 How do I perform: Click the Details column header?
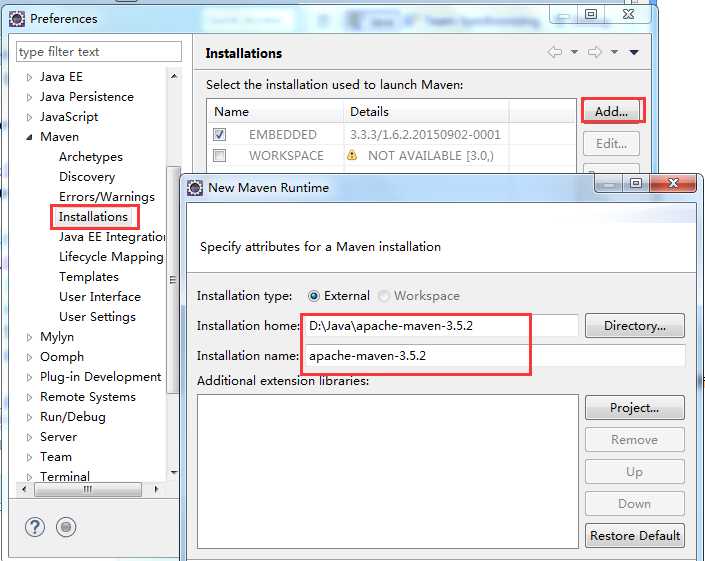pos(426,111)
